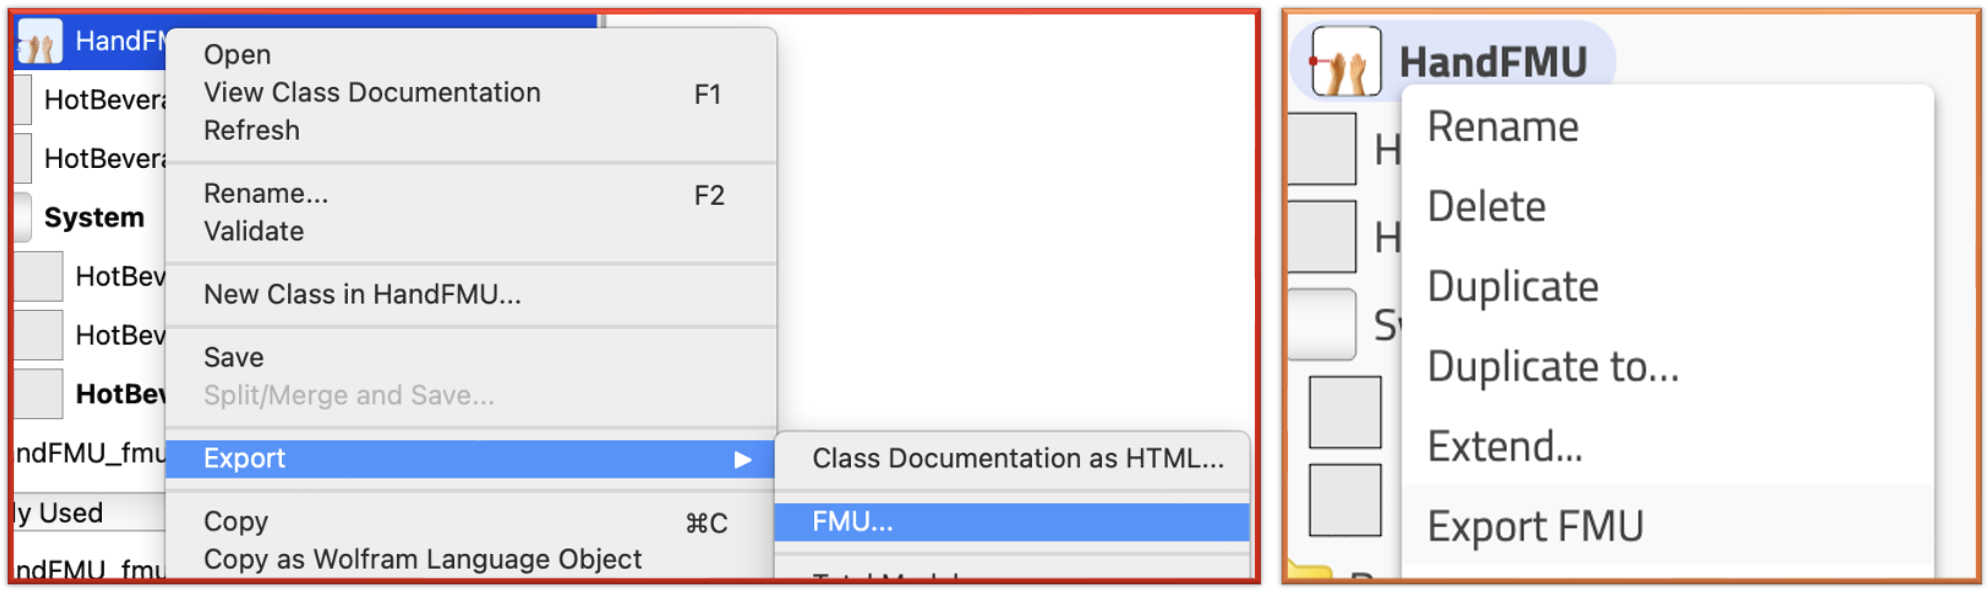This screenshot has height=596, width=1988.
Task: Click the HandFMU hand icon in right panel
Action: point(1345,60)
